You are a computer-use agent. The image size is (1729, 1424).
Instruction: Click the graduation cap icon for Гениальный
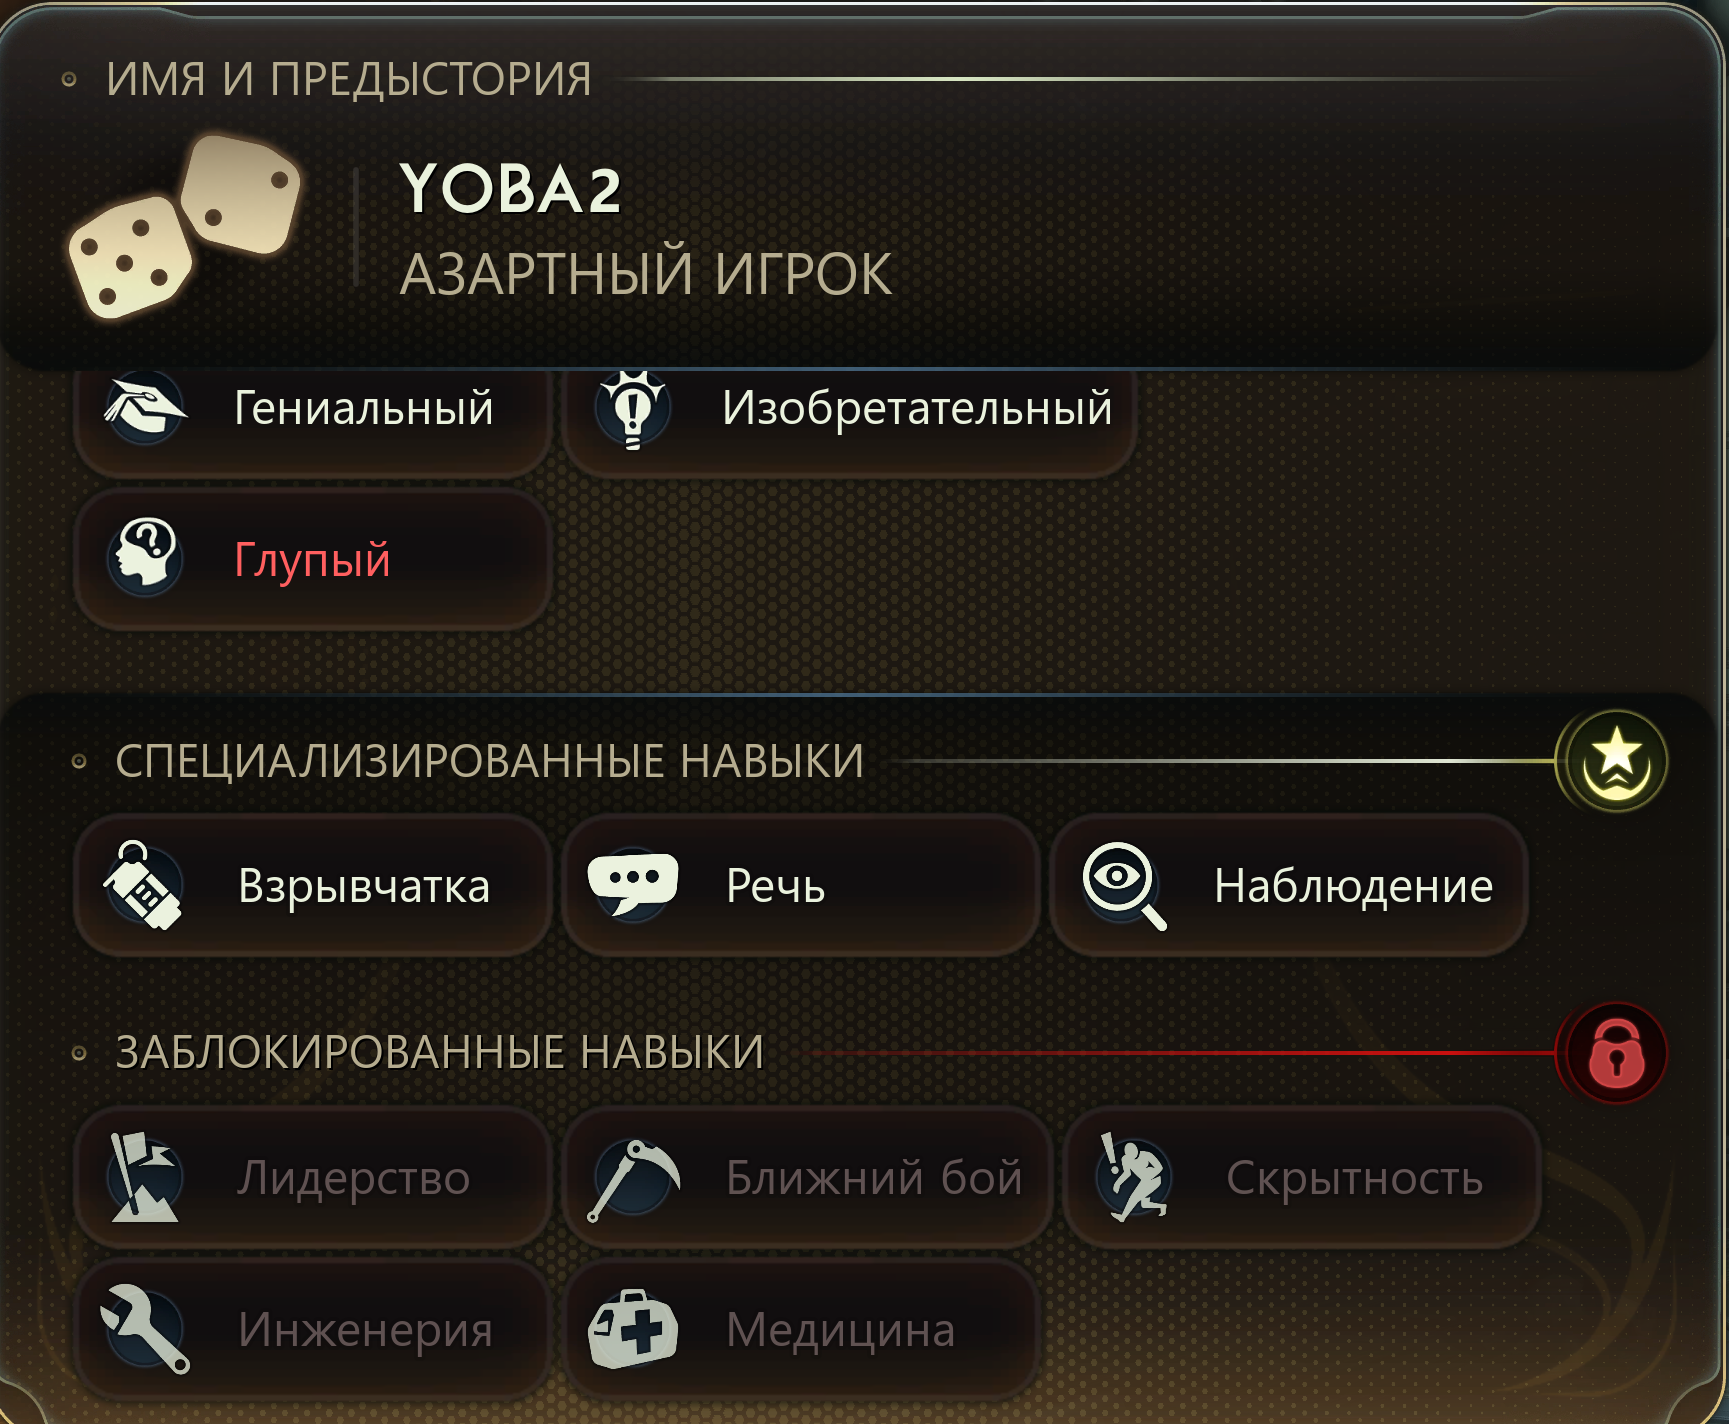[x=145, y=407]
